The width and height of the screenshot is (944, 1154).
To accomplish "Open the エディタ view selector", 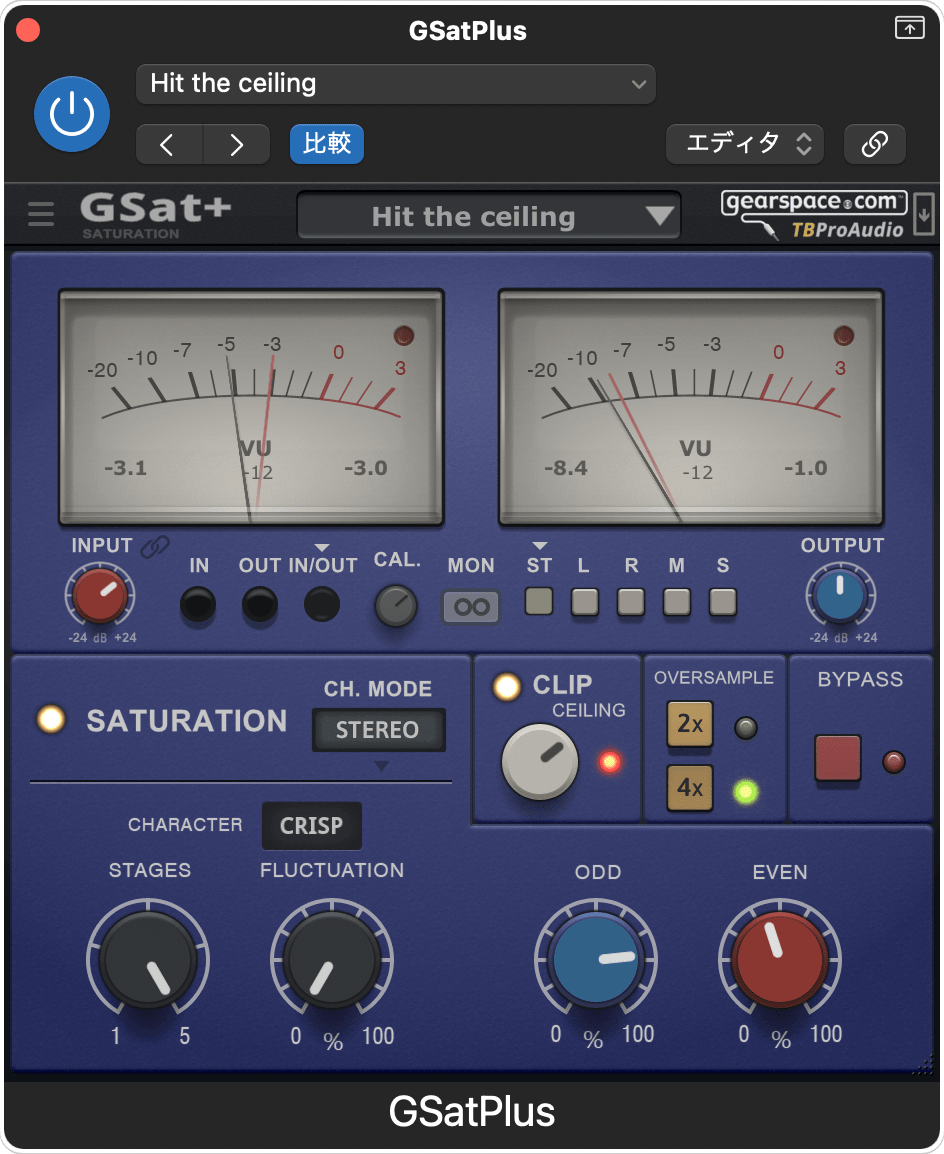I will (x=744, y=144).
